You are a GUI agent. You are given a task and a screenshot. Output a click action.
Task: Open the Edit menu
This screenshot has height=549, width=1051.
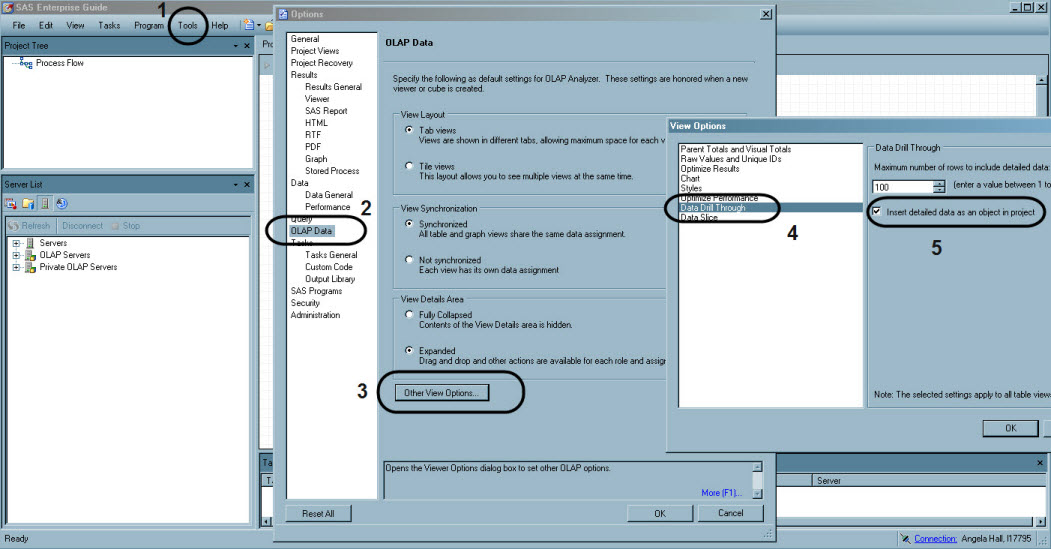pos(46,25)
